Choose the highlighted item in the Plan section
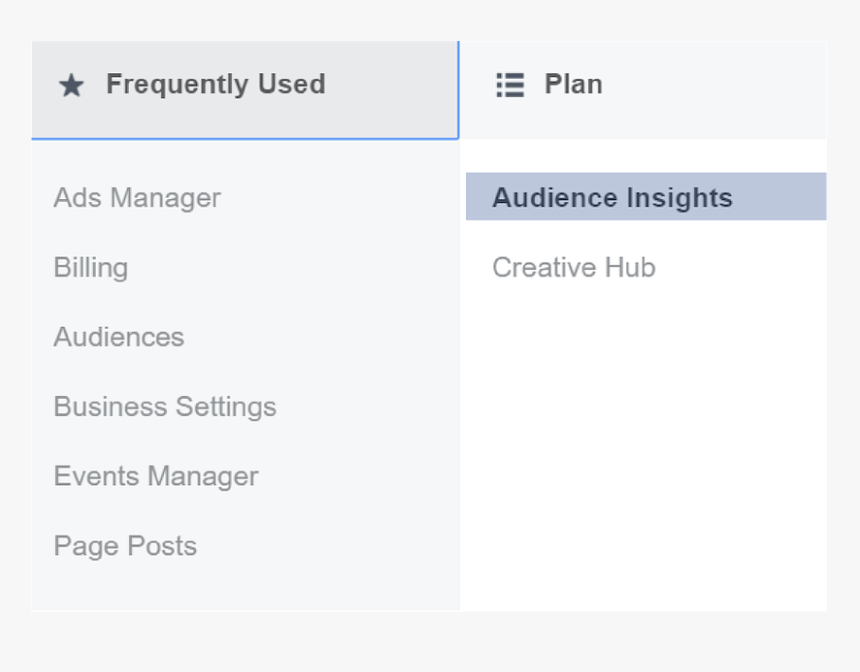The height and width of the screenshot is (672, 860). (x=612, y=198)
